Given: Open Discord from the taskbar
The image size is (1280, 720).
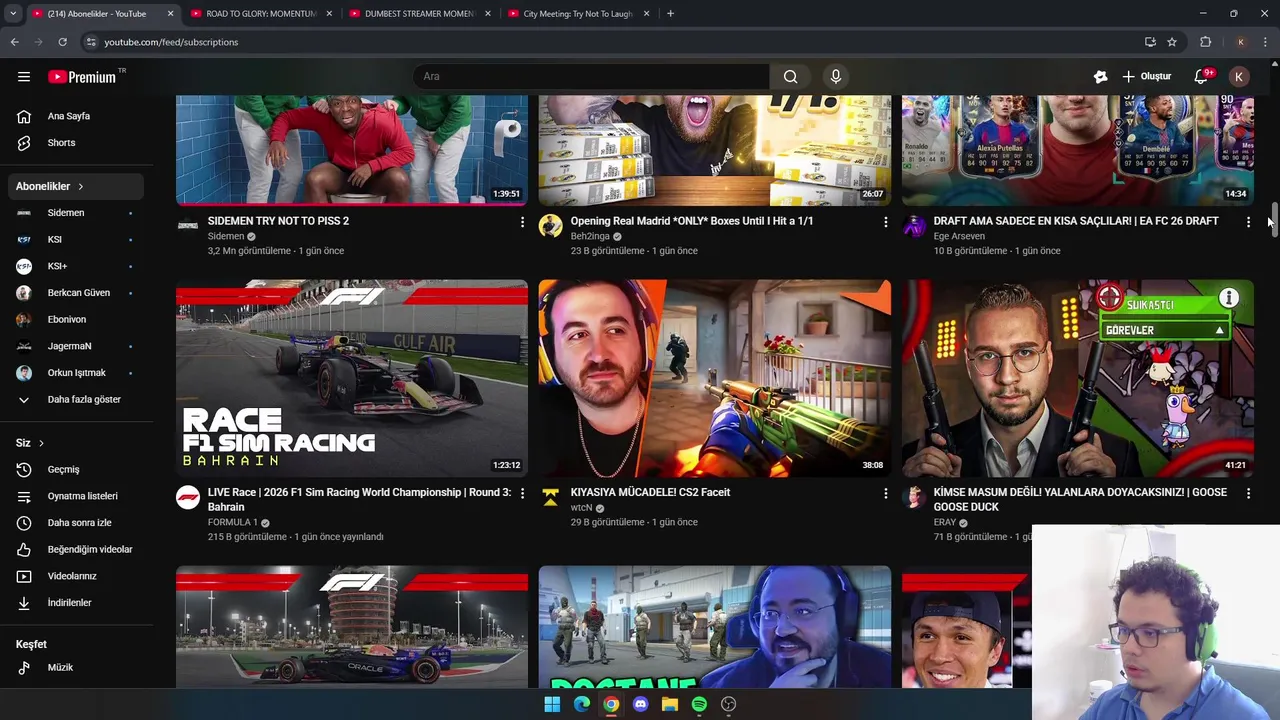Looking at the screenshot, I should tap(641, 704).
